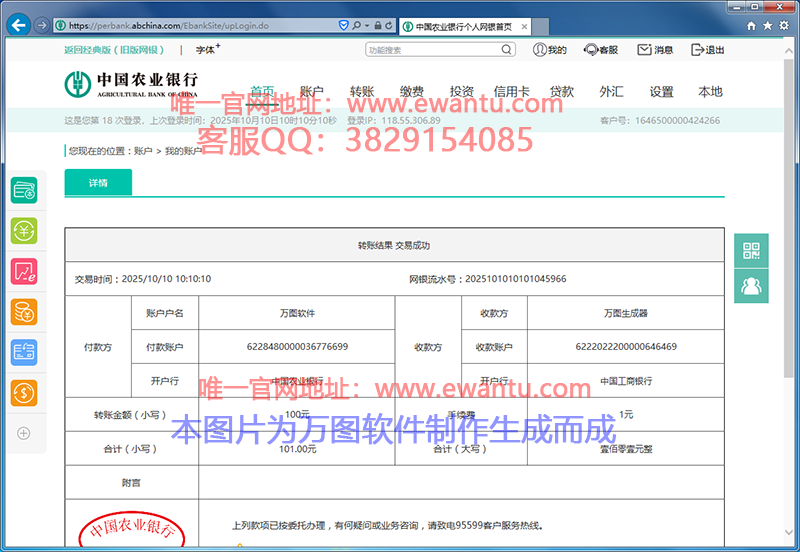
Task: Open the green wallet sidebar shortcut
Action: (x=24, y=190)
